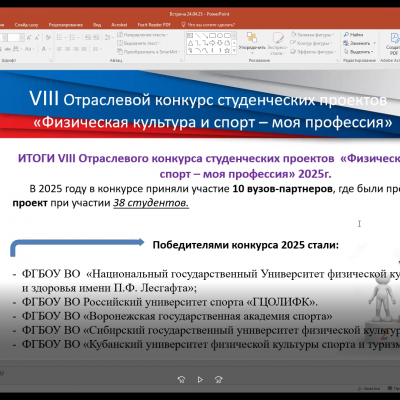Decrease list indent level

88,37
